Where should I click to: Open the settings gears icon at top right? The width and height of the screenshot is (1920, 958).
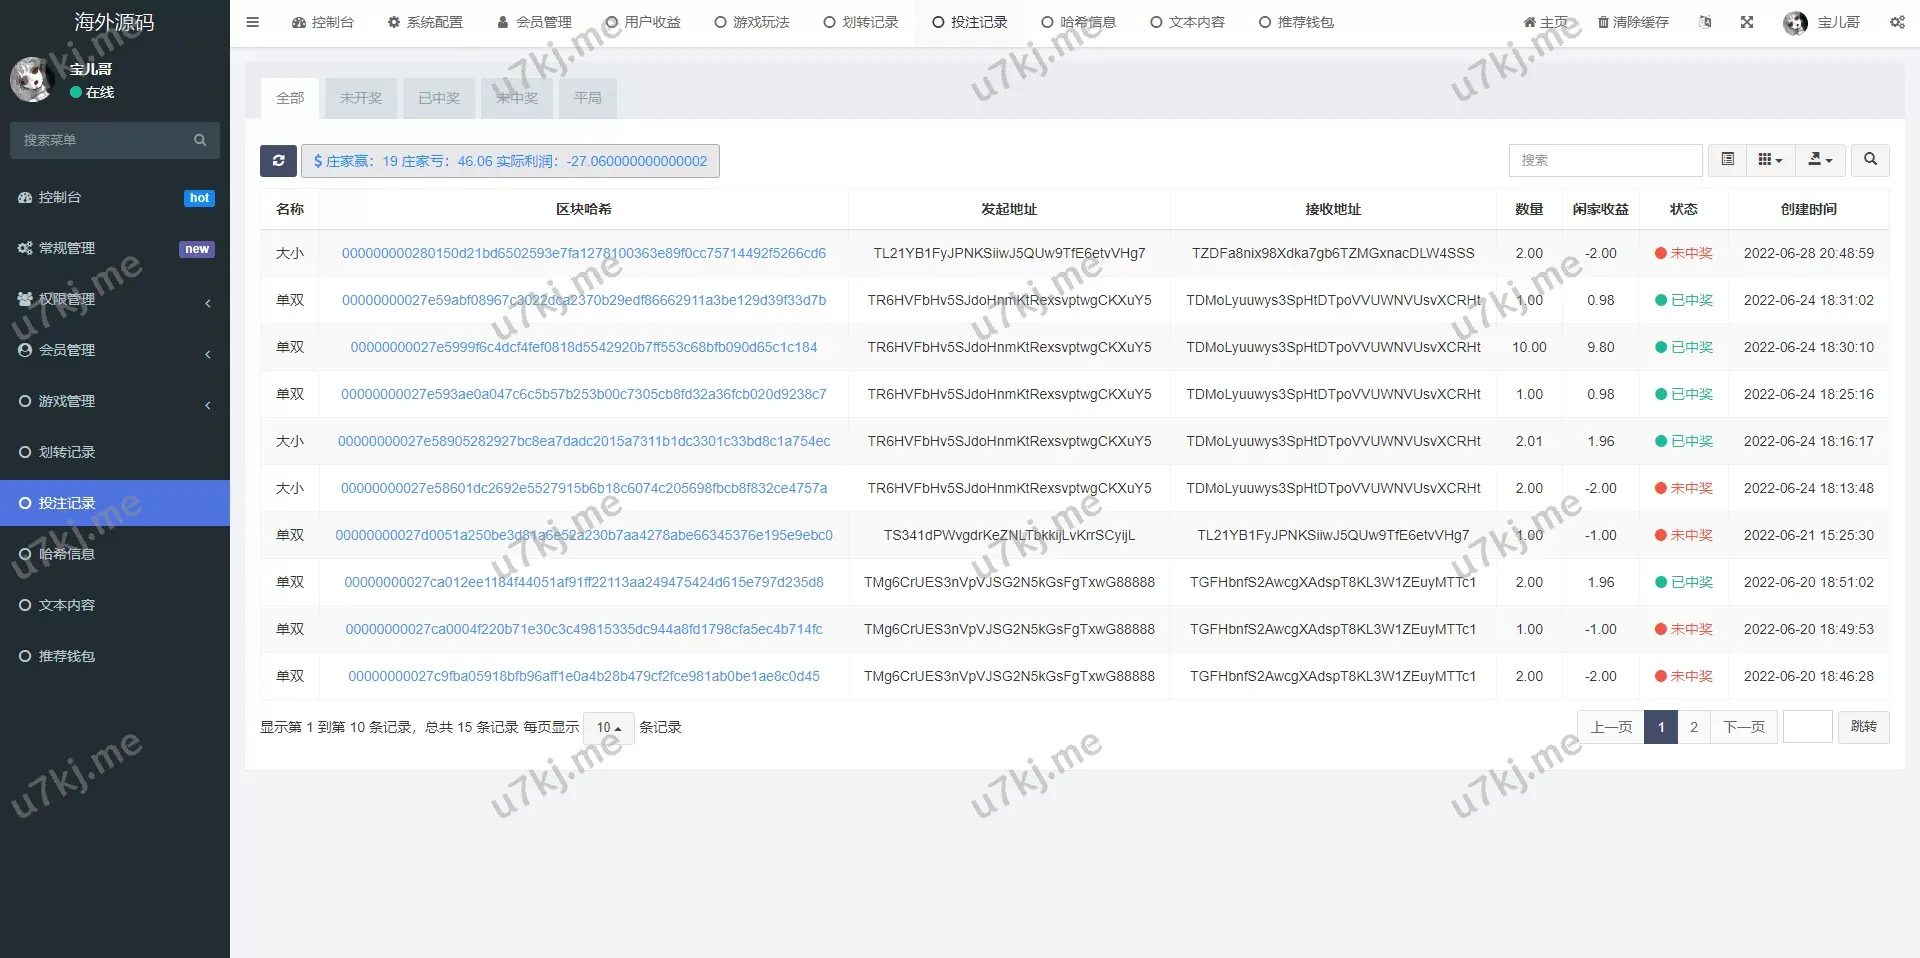coord(1897,22)
